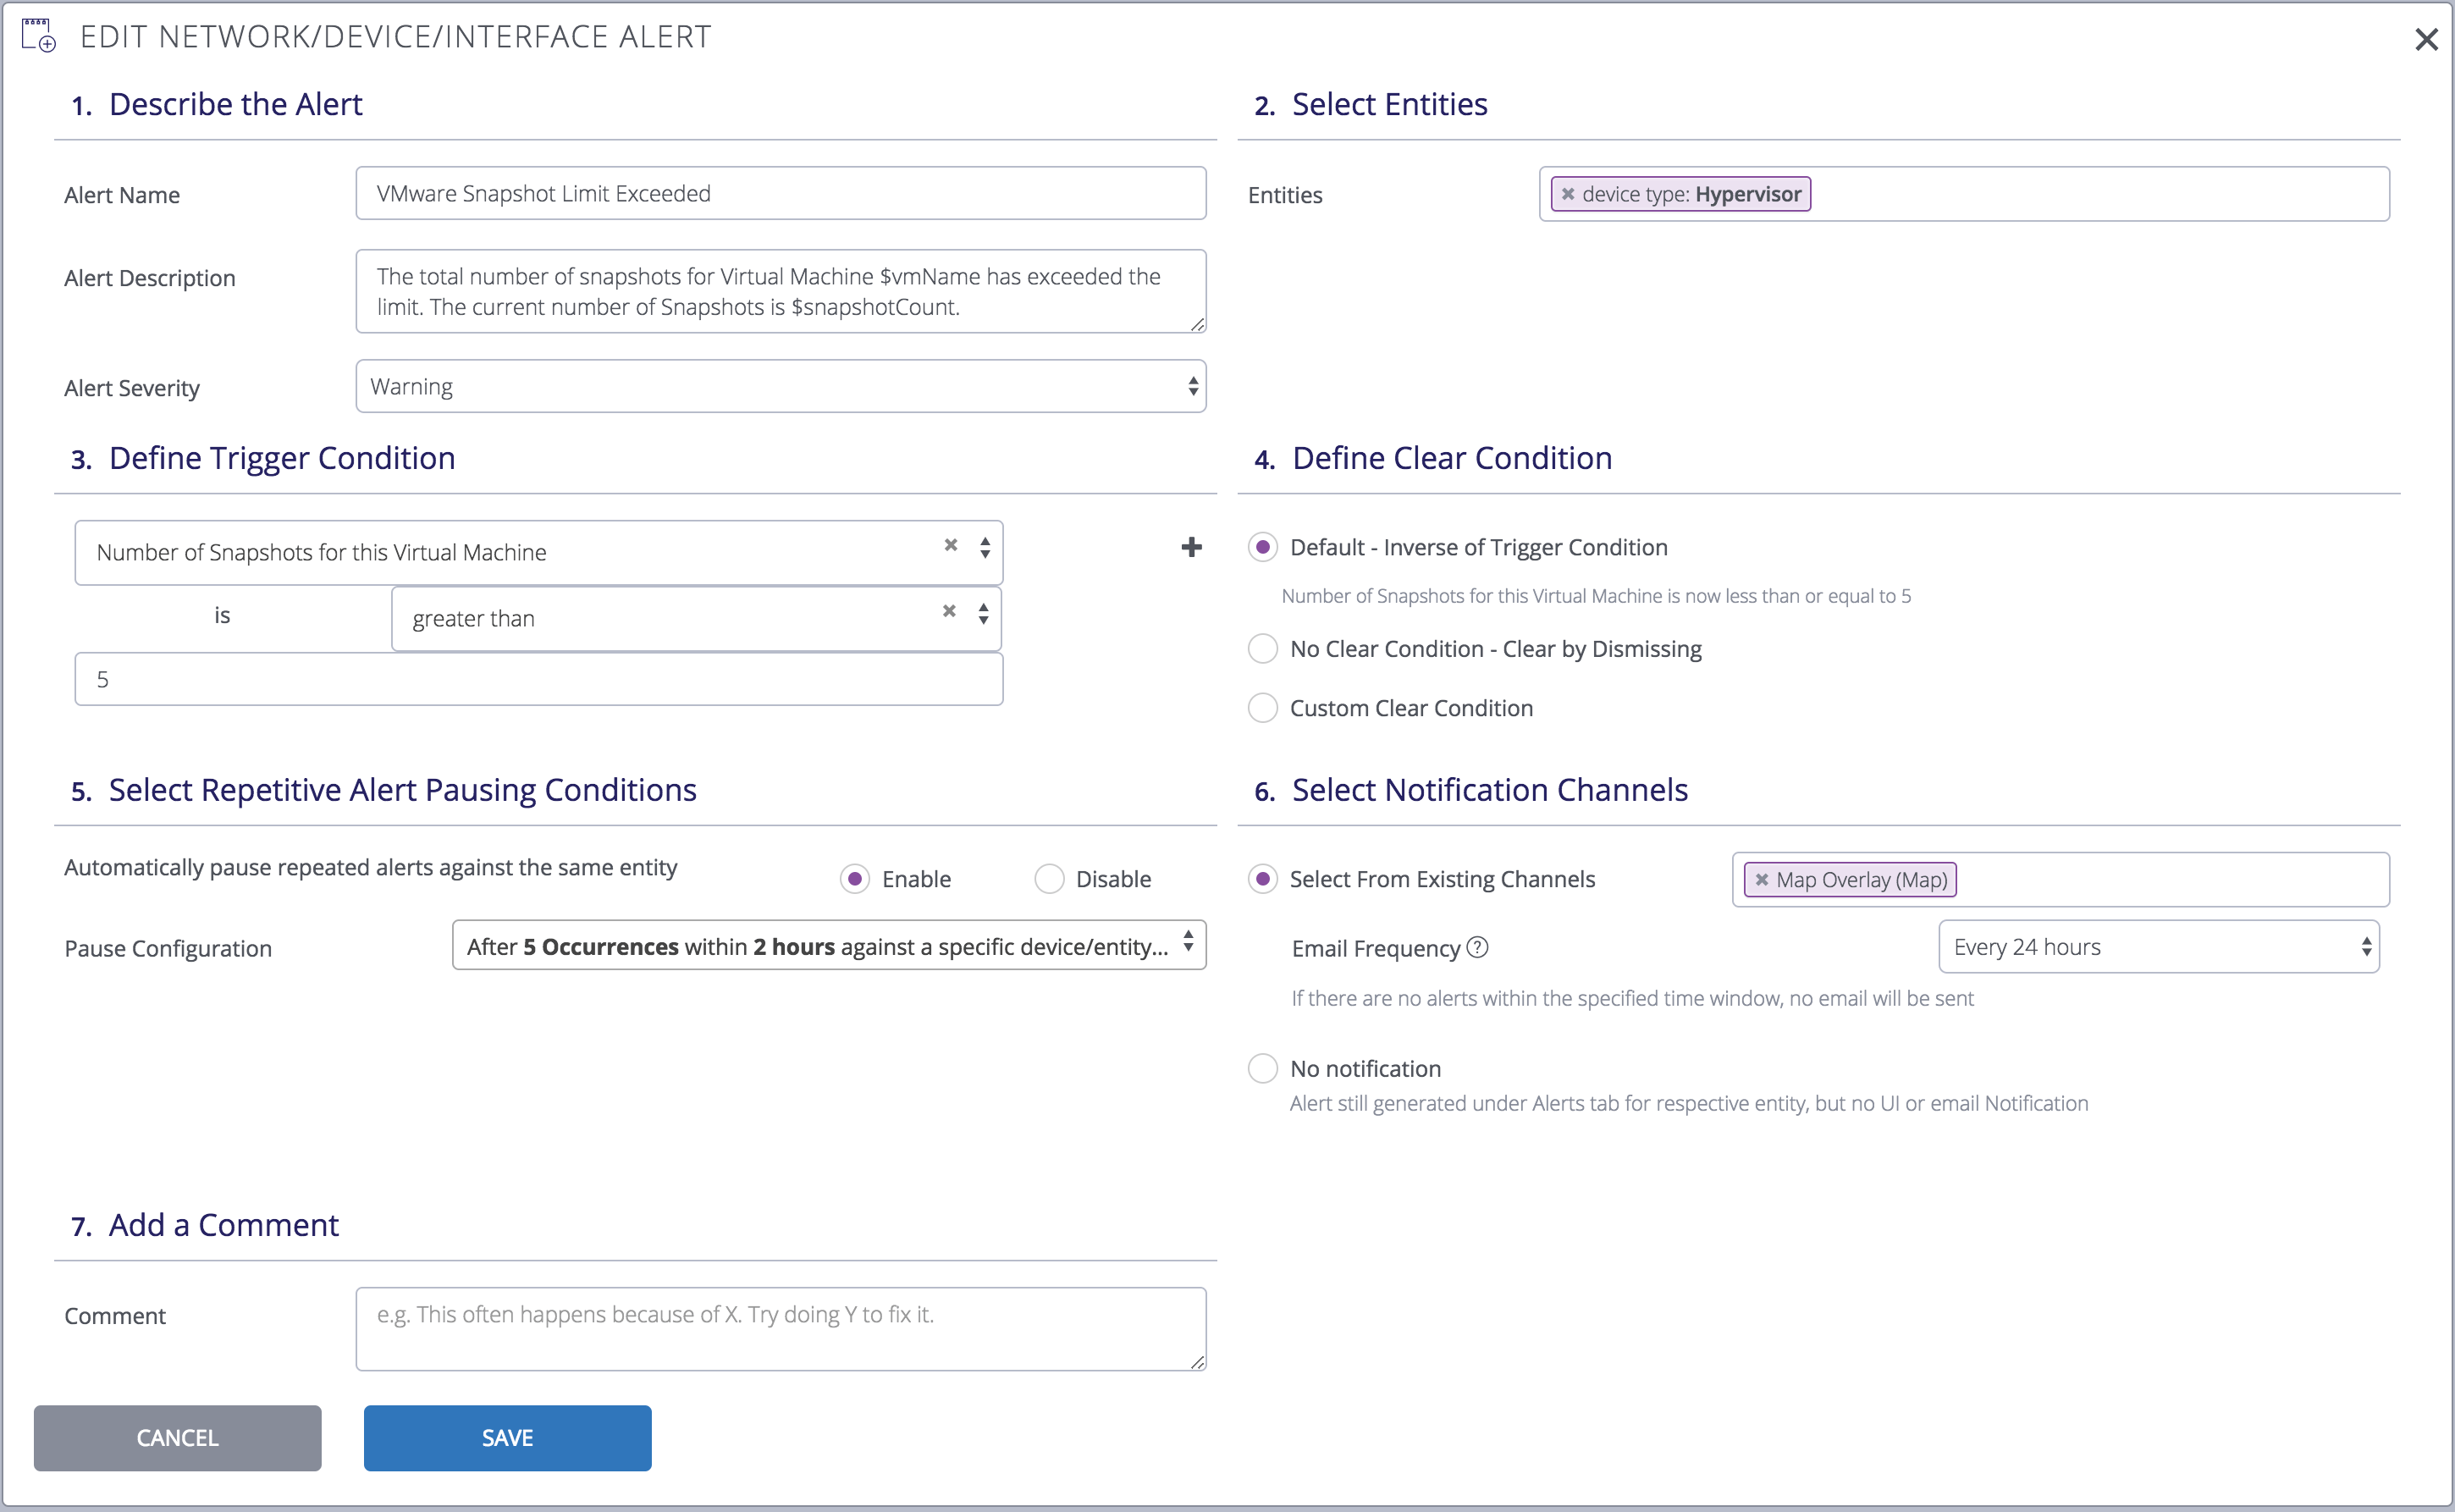
Task: Remove the Hypervisor device type entity tag
Action: point(1568,194)
